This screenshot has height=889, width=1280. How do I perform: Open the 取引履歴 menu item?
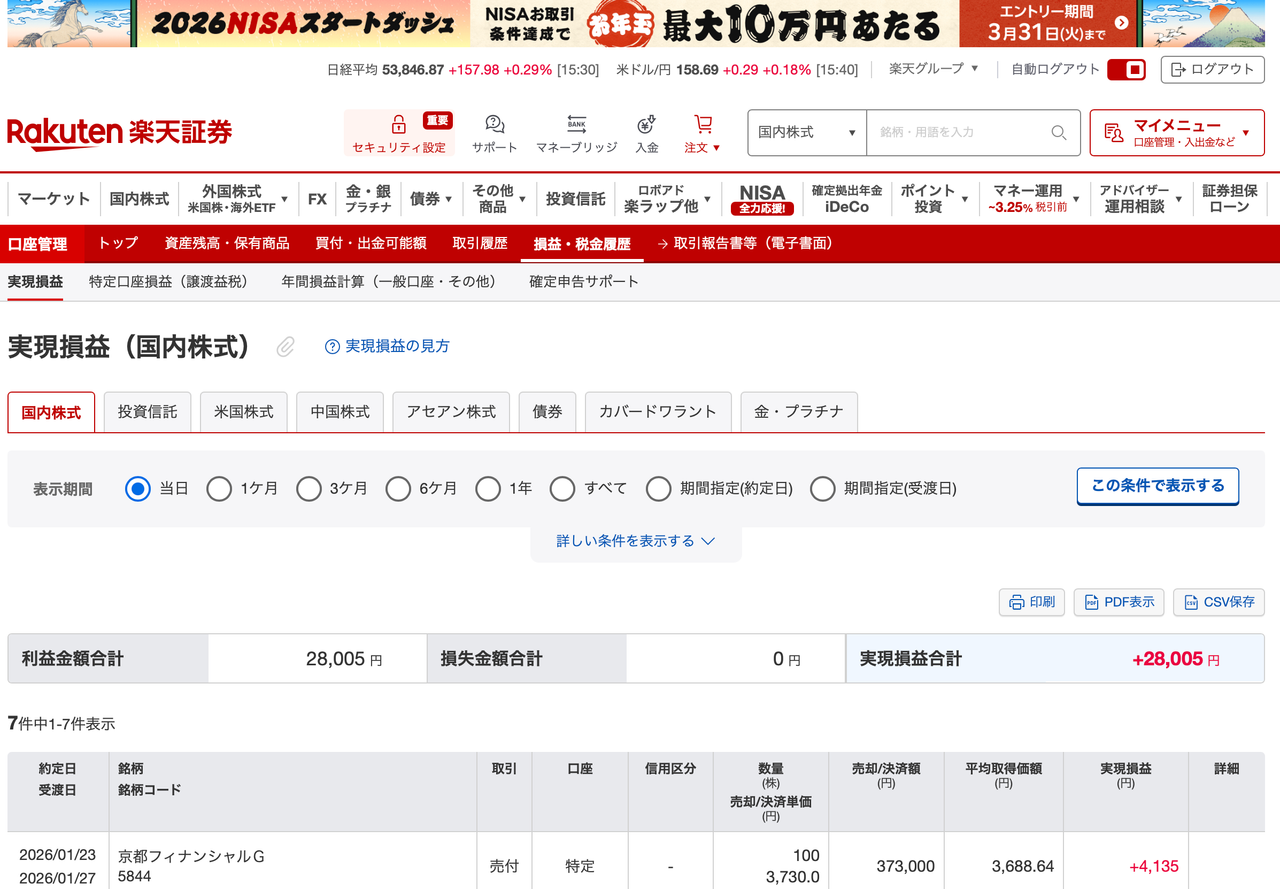479,243
